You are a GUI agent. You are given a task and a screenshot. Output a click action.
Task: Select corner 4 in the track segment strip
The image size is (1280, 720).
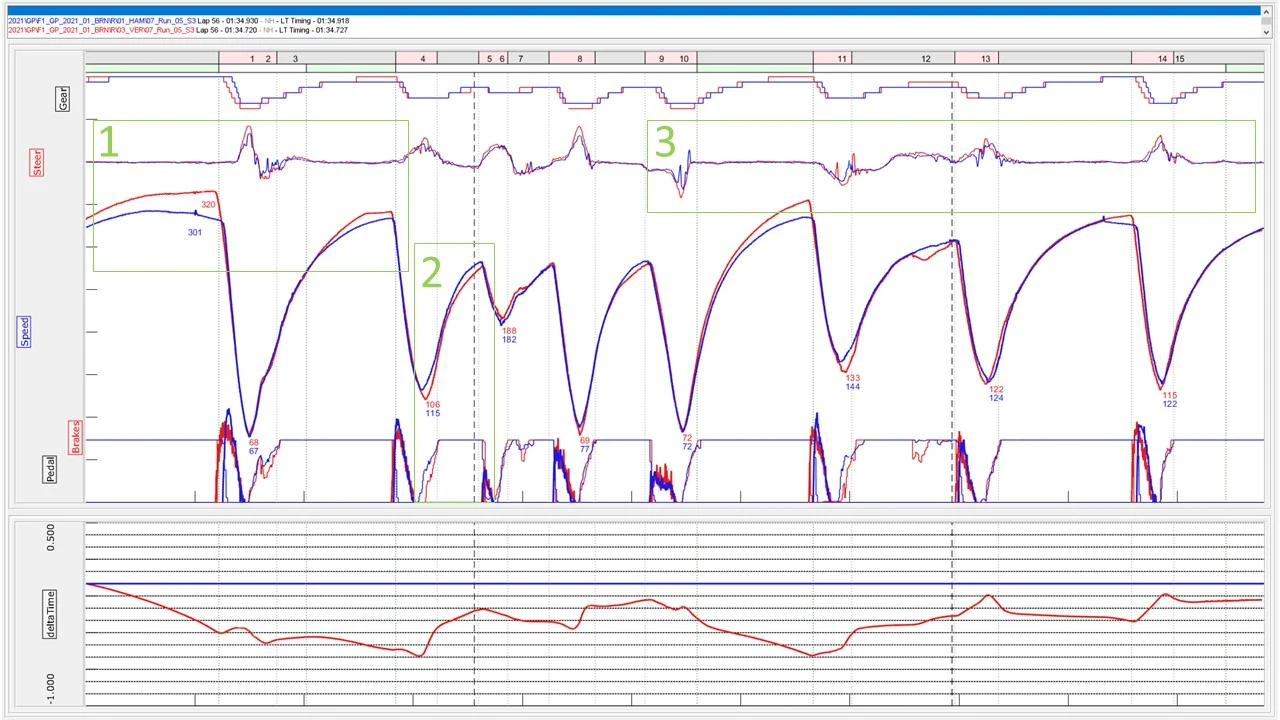[x=423, y=59]
